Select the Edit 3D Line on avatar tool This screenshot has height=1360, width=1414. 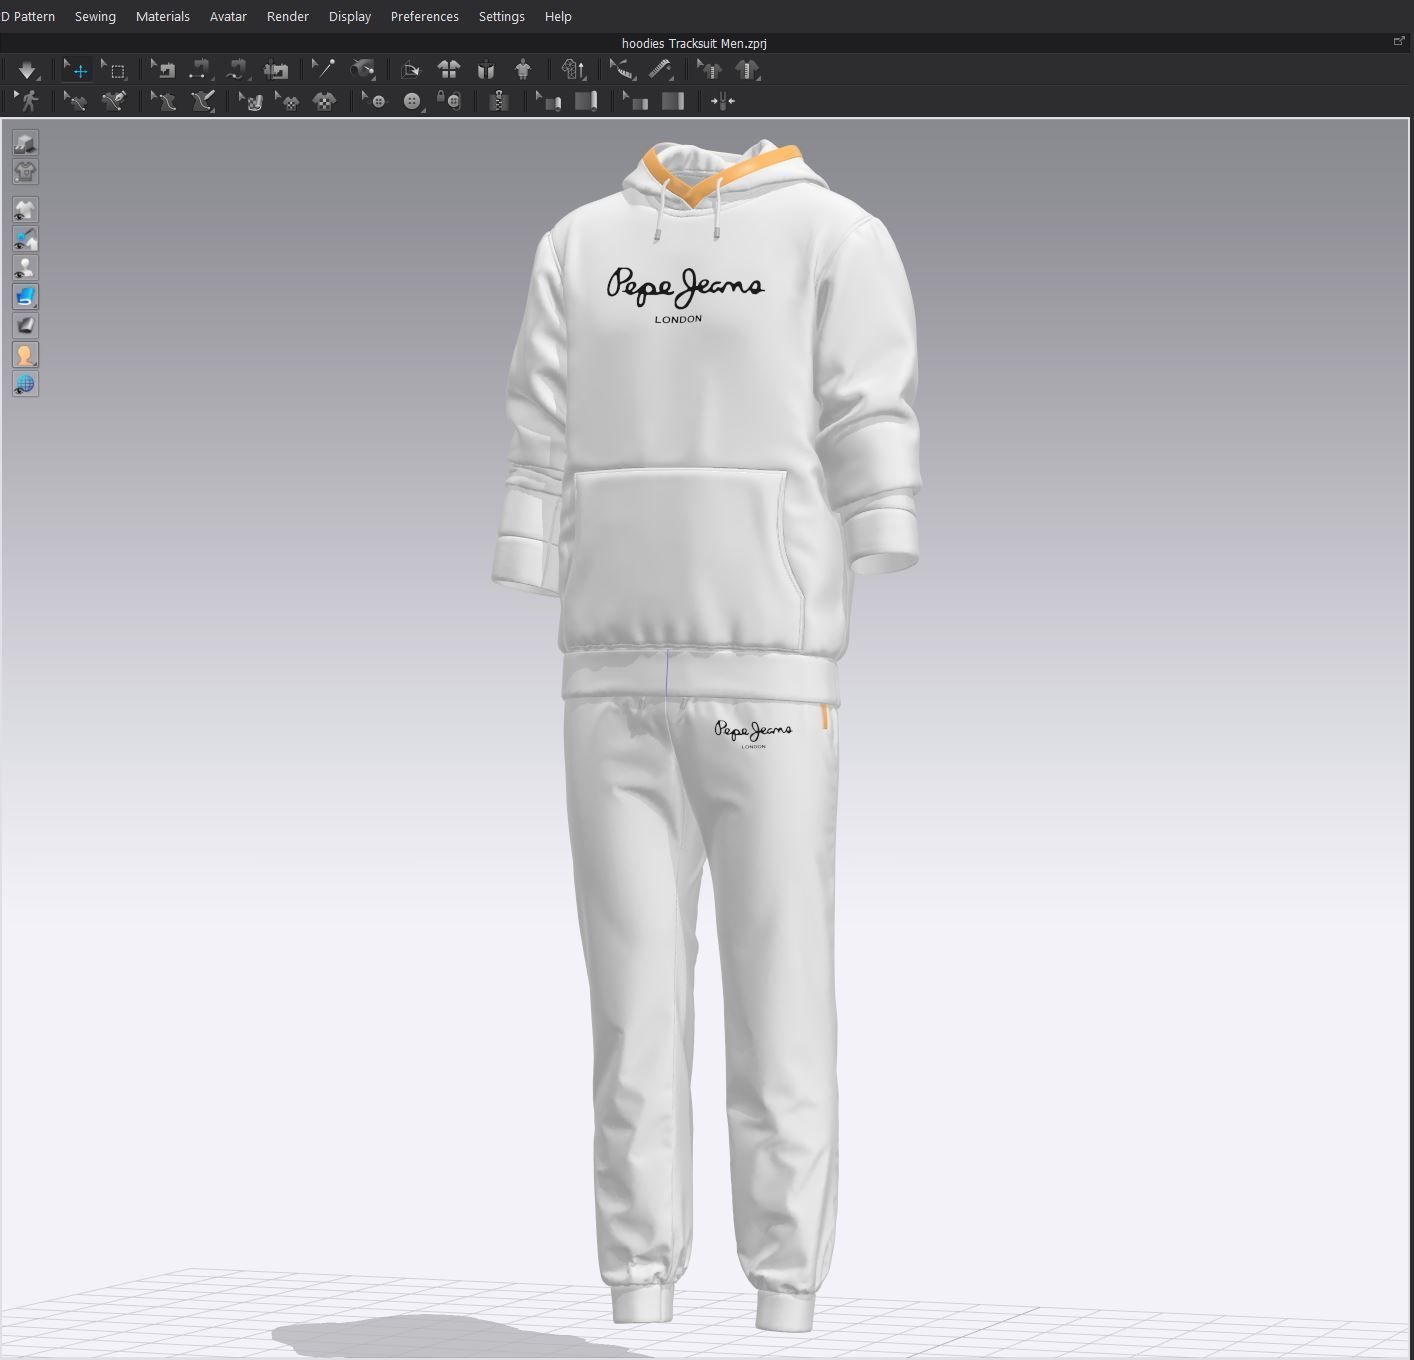[163, 101]
